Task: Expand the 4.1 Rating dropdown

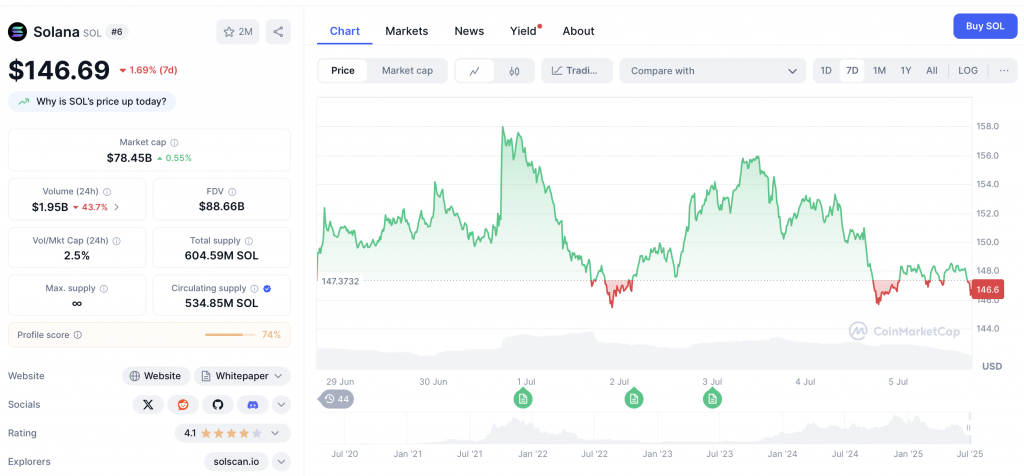Action: [232, 433]
